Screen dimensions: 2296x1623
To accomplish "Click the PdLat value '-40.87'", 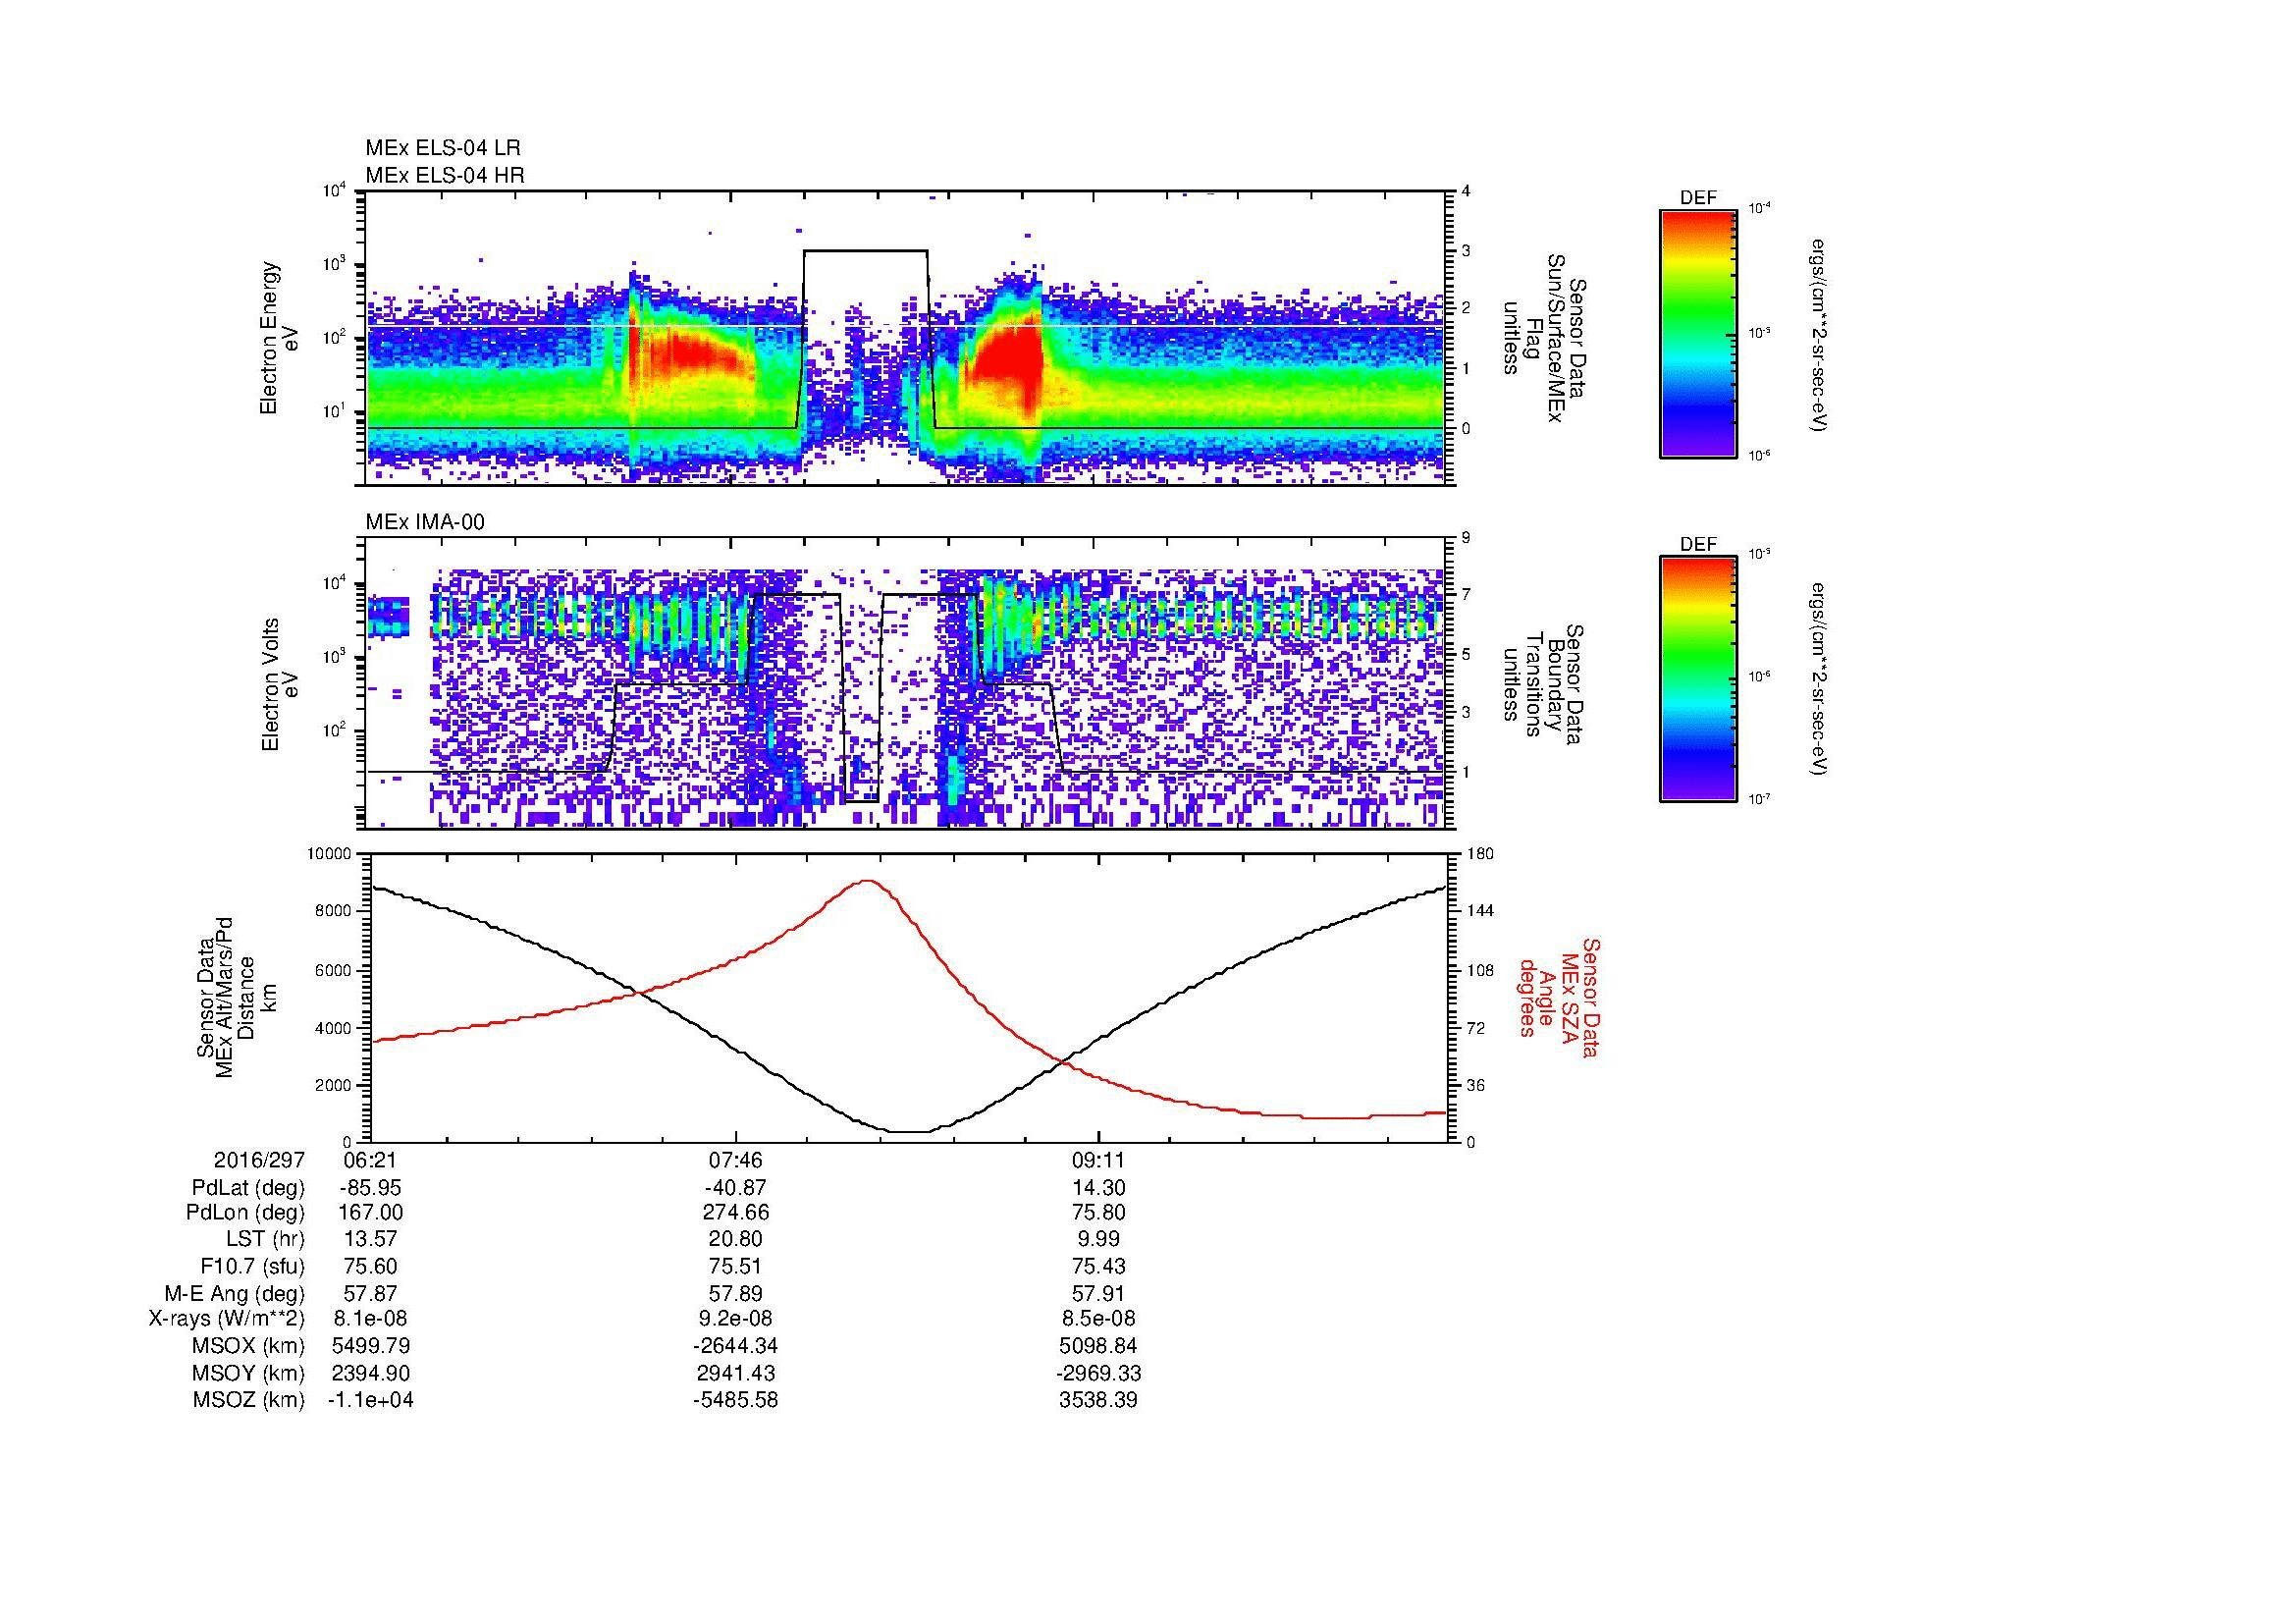I will point(735,1188).
